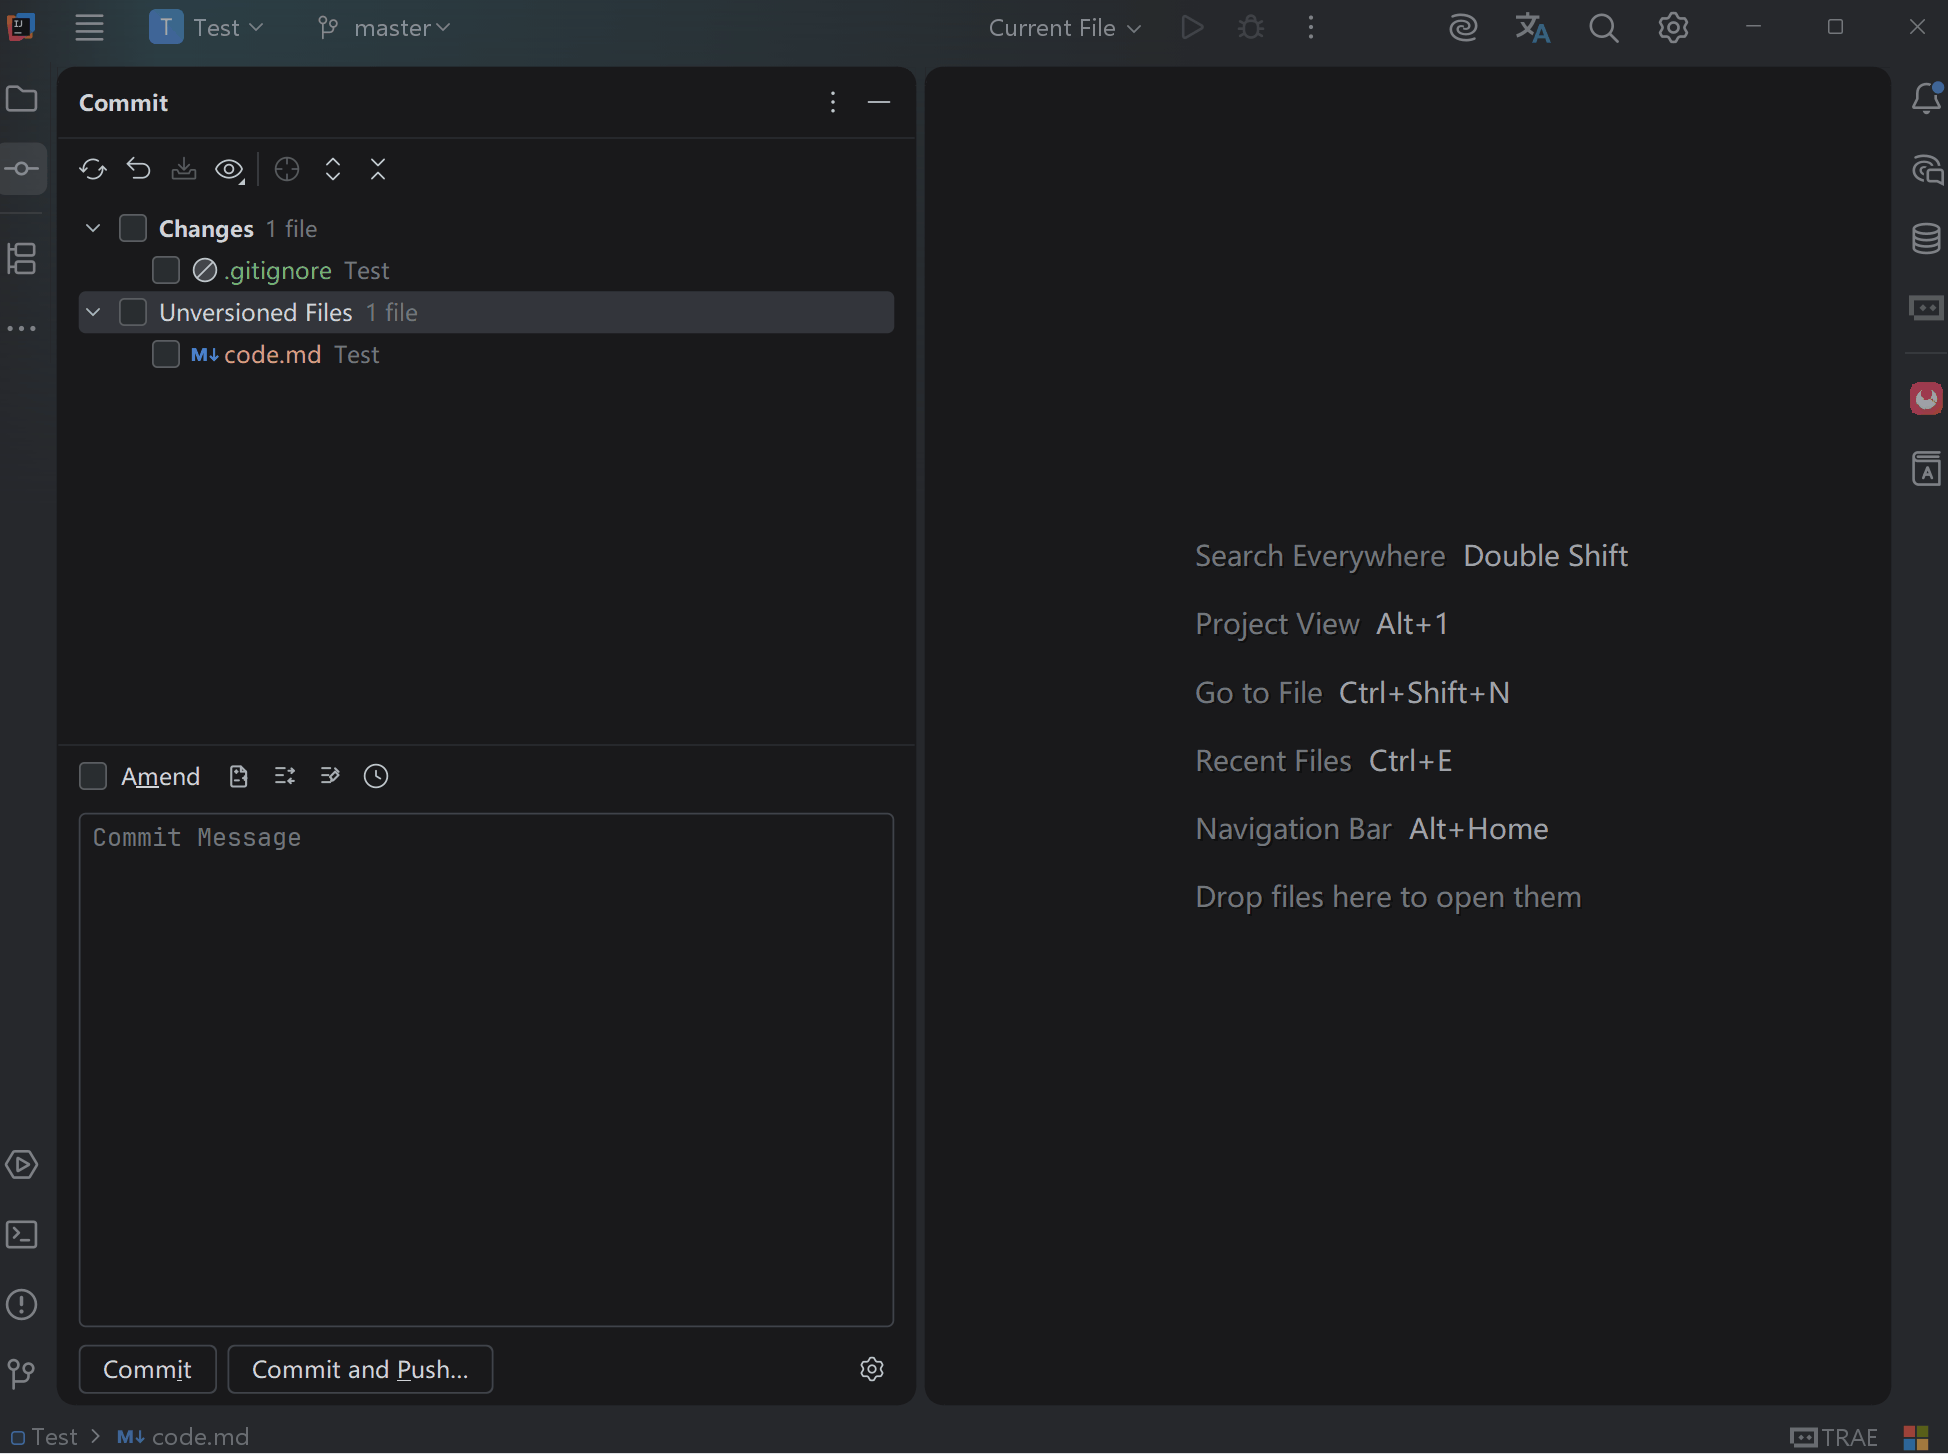This screenshot has width=1948, height=1454.
Task: Open the Notifications bell
Action: coord(1927,98)
